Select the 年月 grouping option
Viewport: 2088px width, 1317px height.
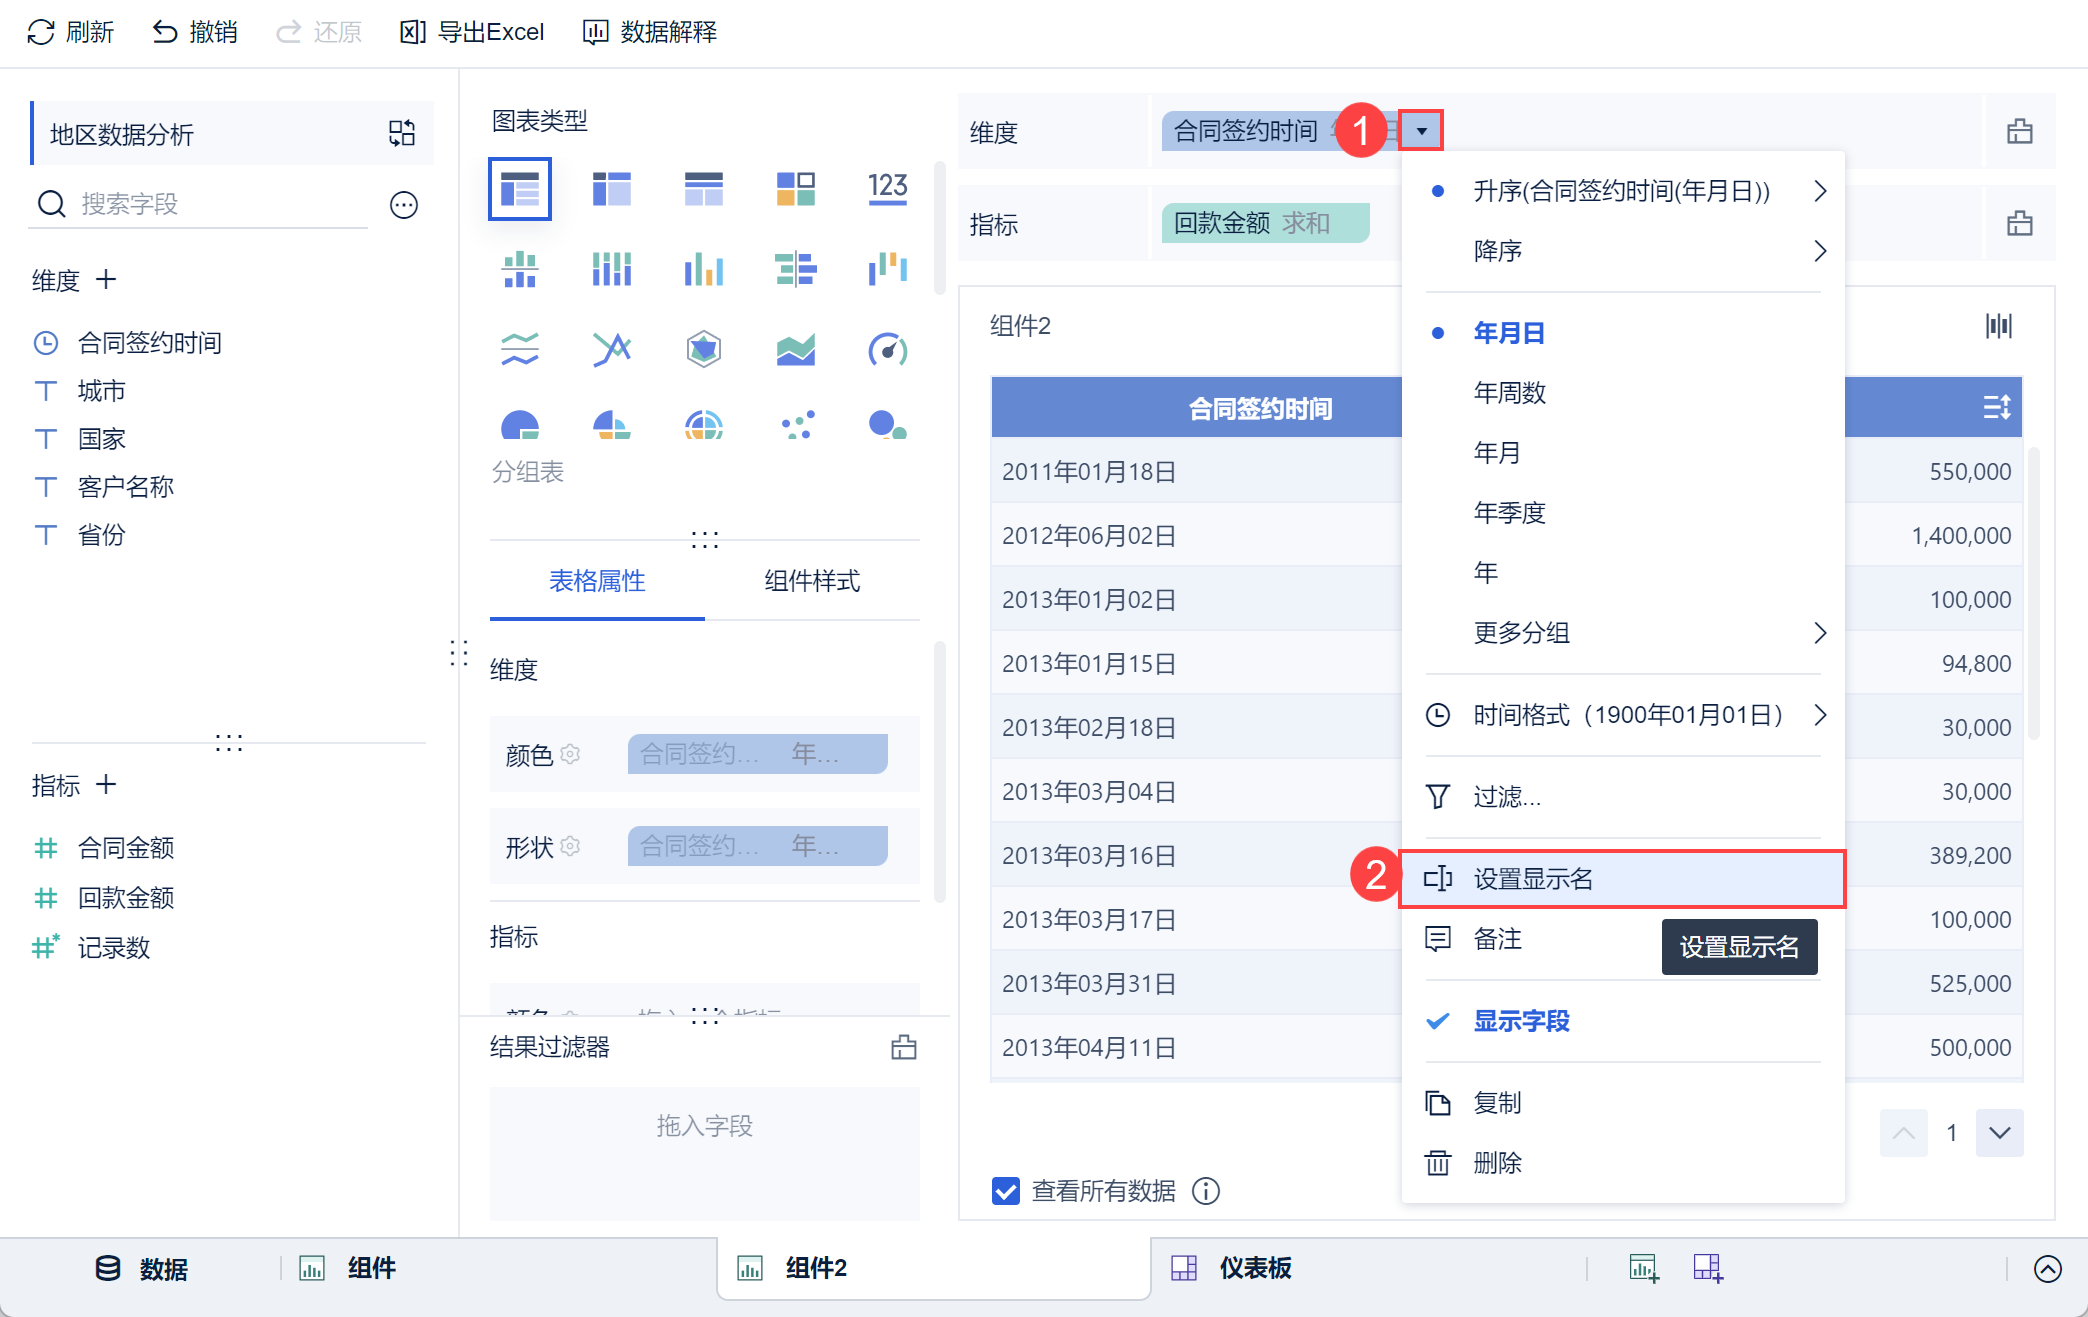click(x=1496, y=453)
